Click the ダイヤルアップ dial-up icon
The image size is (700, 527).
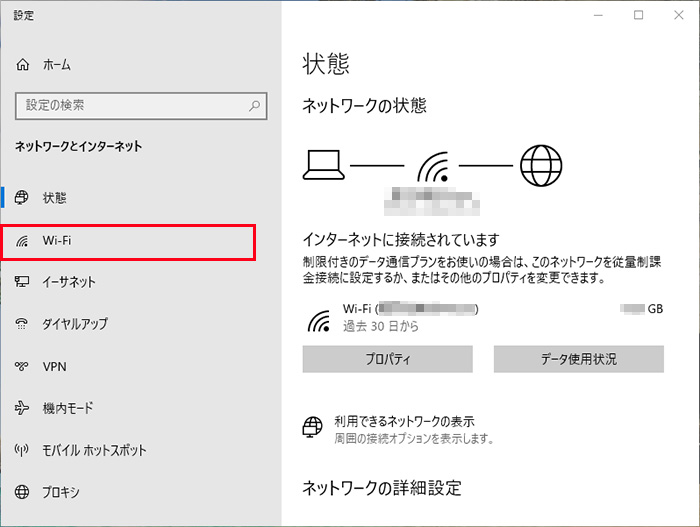coord(23,325)
